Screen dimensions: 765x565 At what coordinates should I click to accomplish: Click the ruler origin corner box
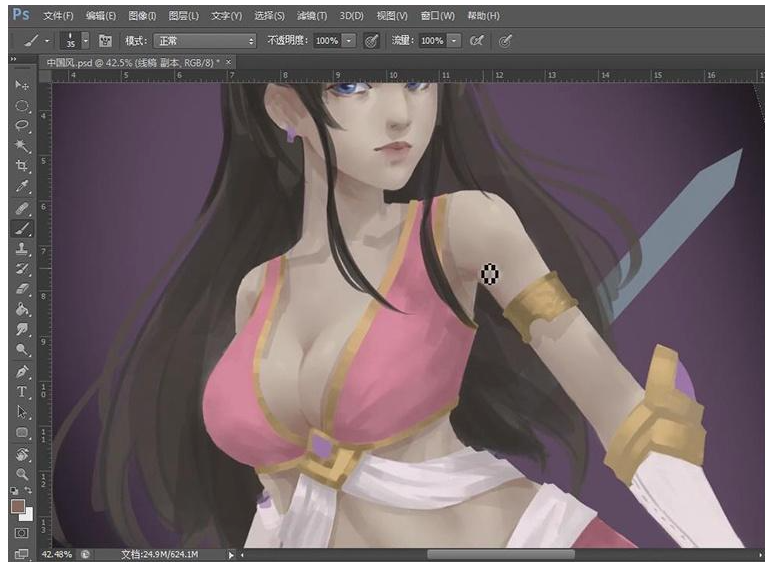45,76
